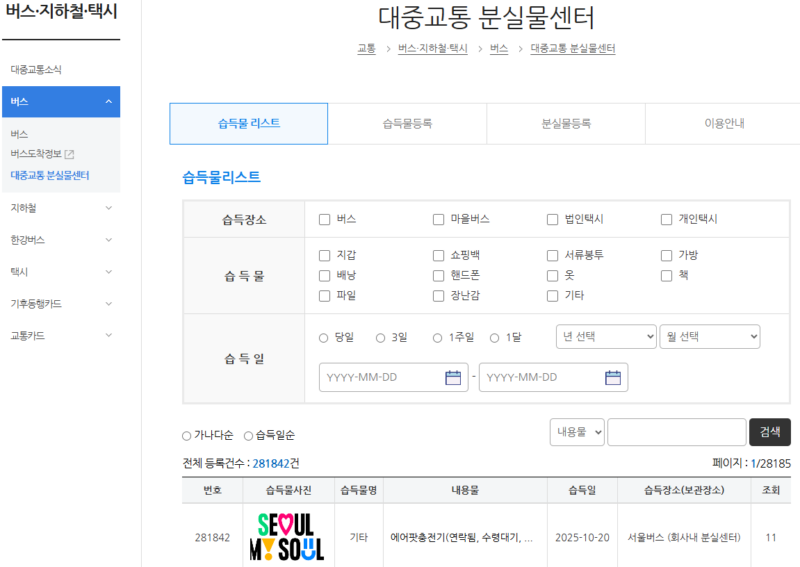Click external link icon beside 버스도착정보
Viewport: 800px width, 567px height.
tap(70, 154)
